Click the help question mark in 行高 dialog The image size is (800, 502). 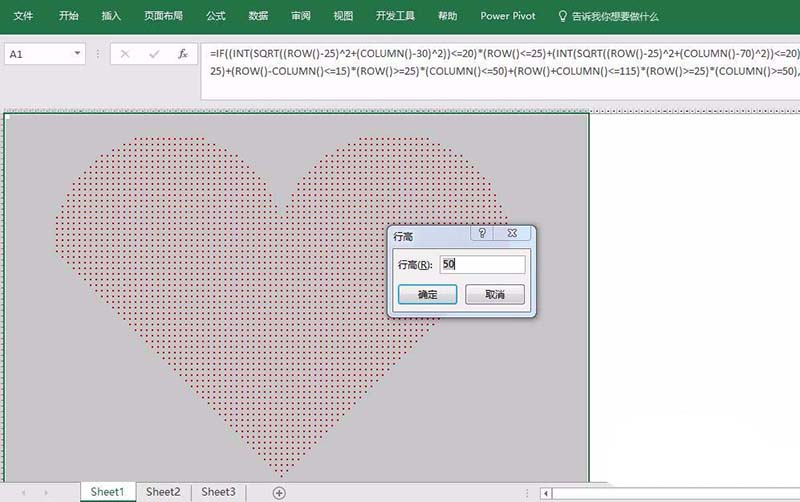point(482,234)
